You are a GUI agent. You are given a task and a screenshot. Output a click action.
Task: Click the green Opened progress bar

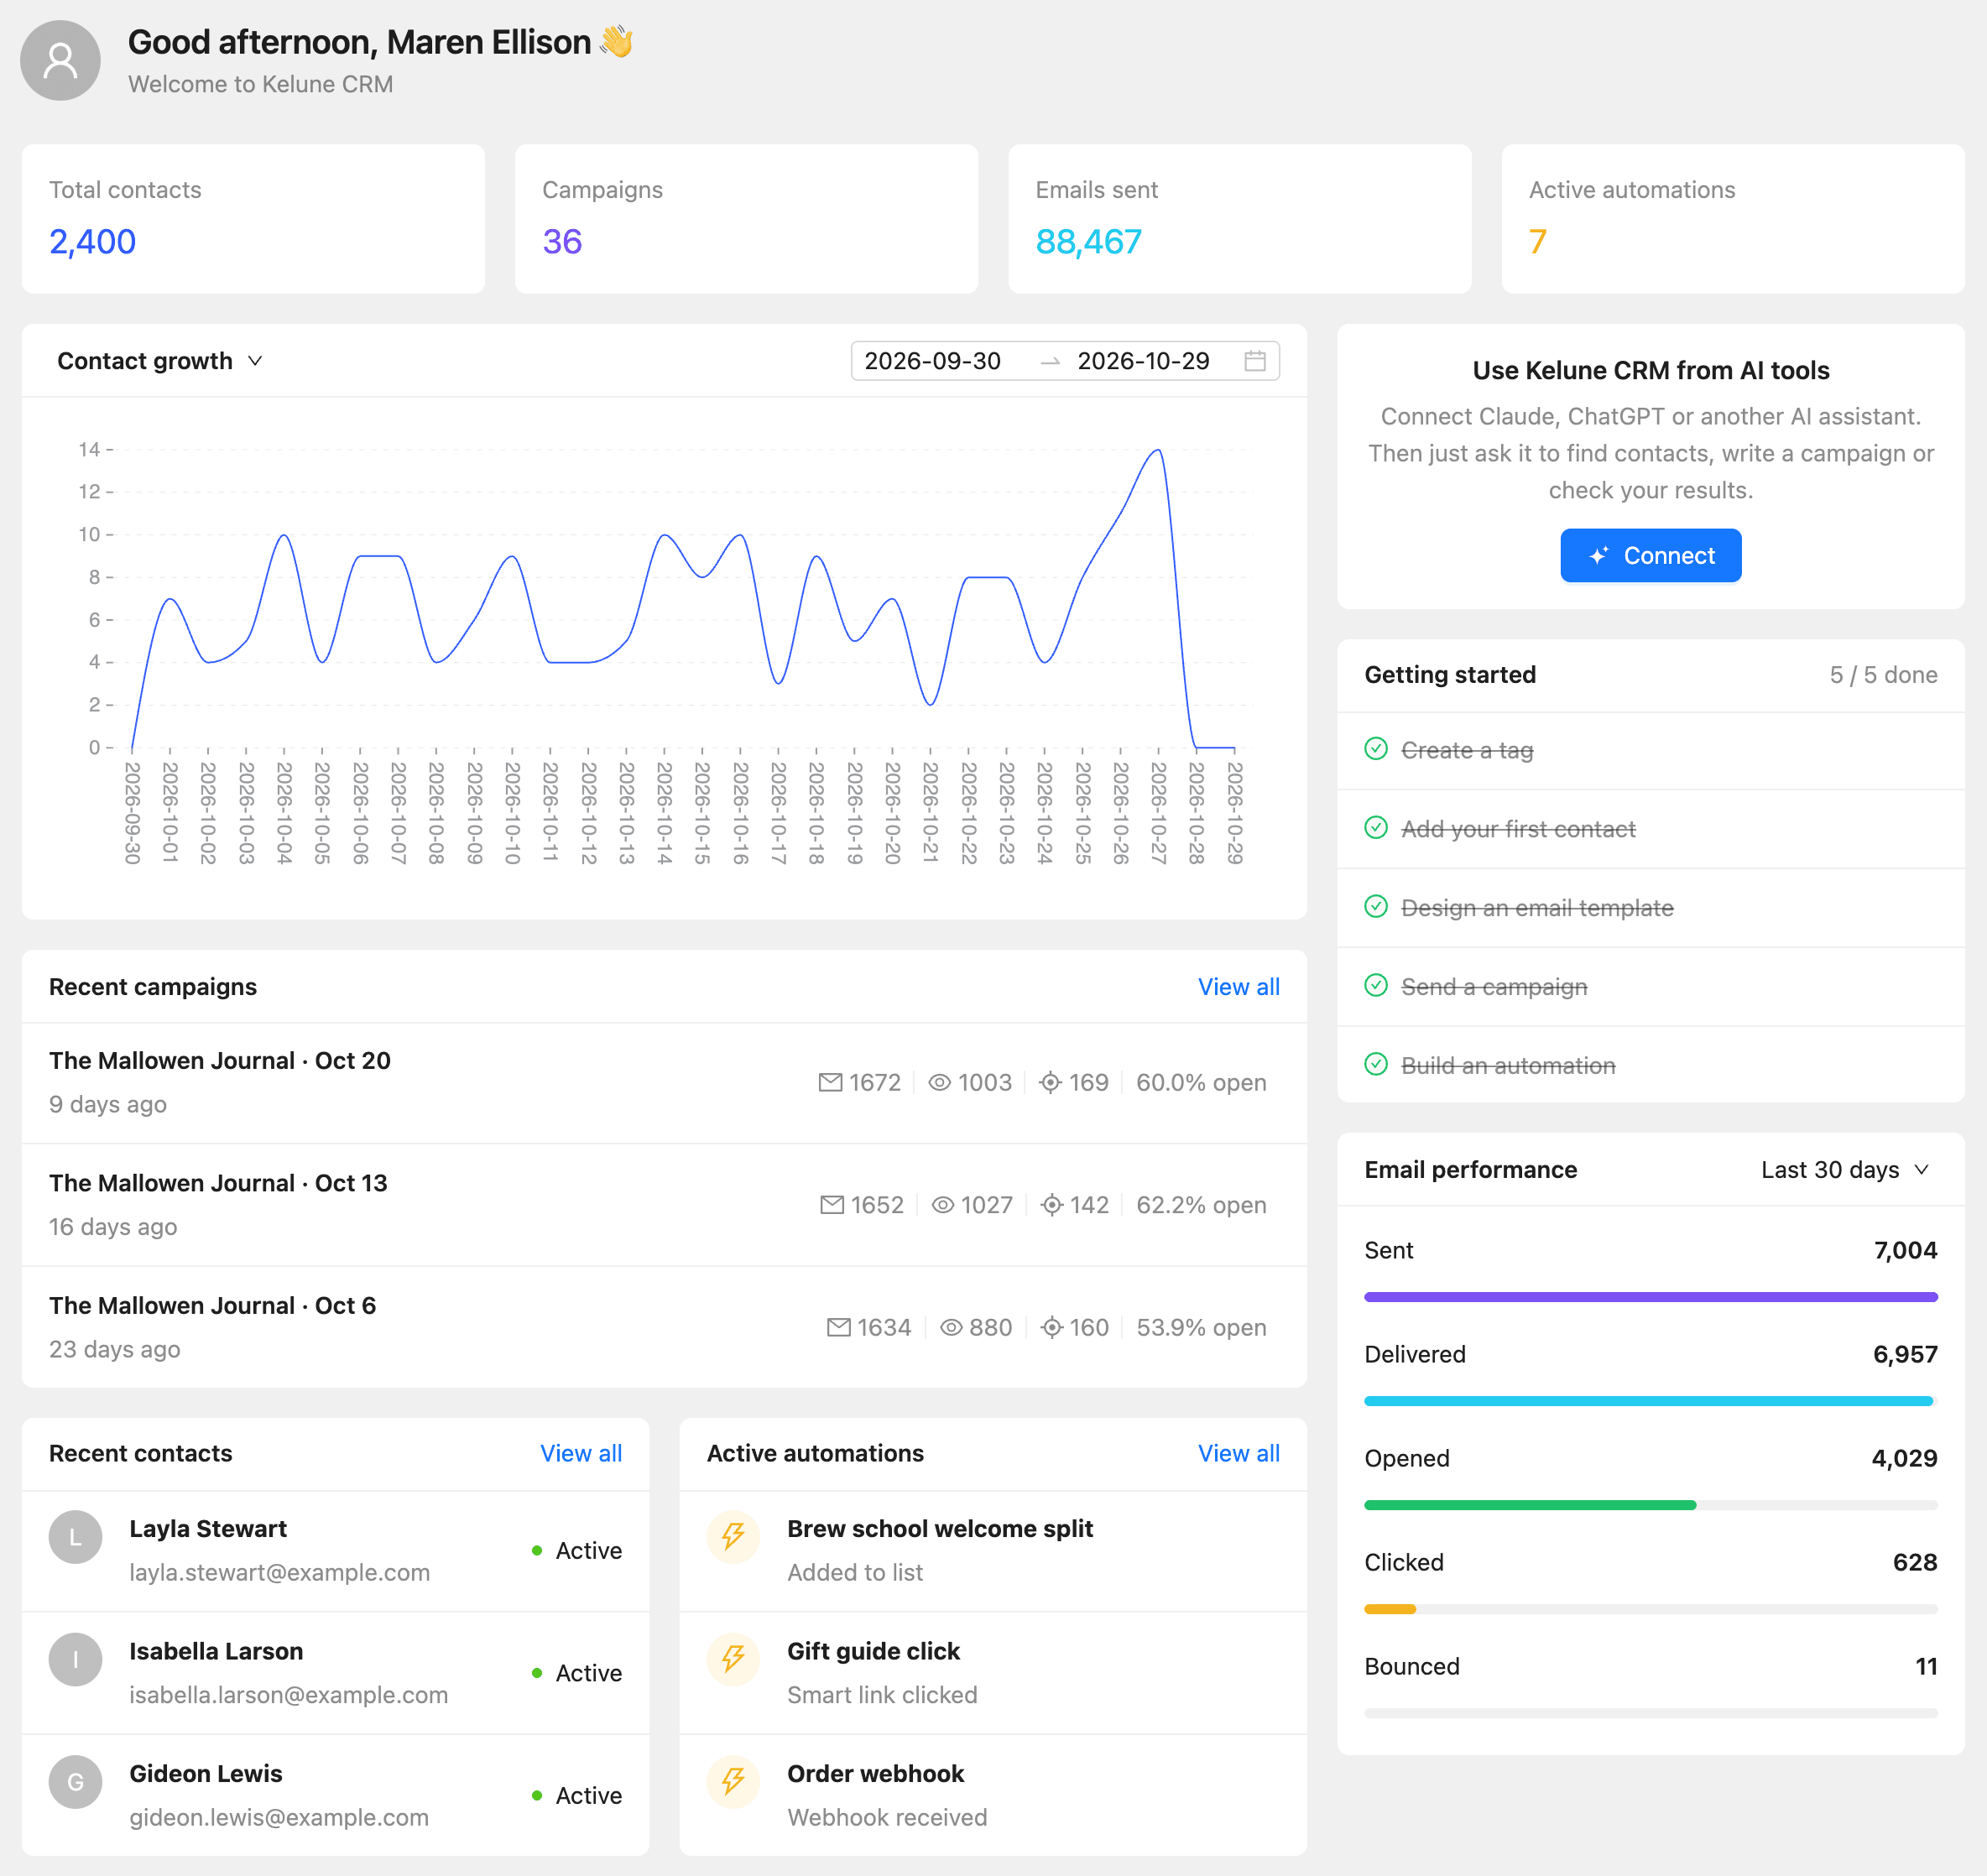pos(1530,1505)
